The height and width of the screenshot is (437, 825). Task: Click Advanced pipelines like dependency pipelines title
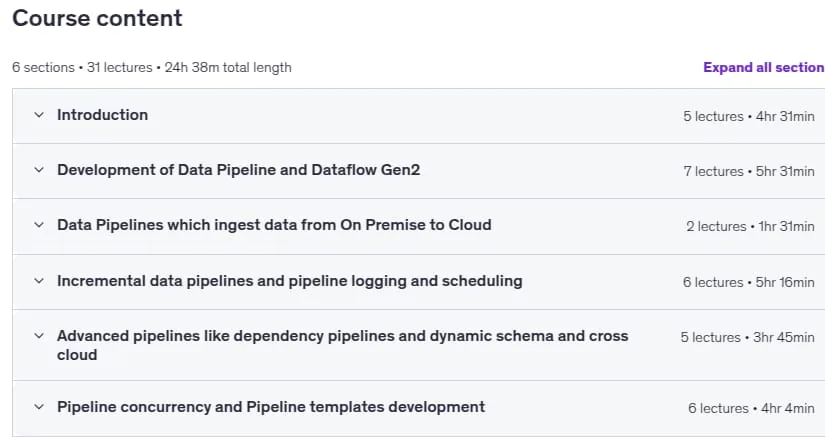pyautogui.click(x=343, y=345)
